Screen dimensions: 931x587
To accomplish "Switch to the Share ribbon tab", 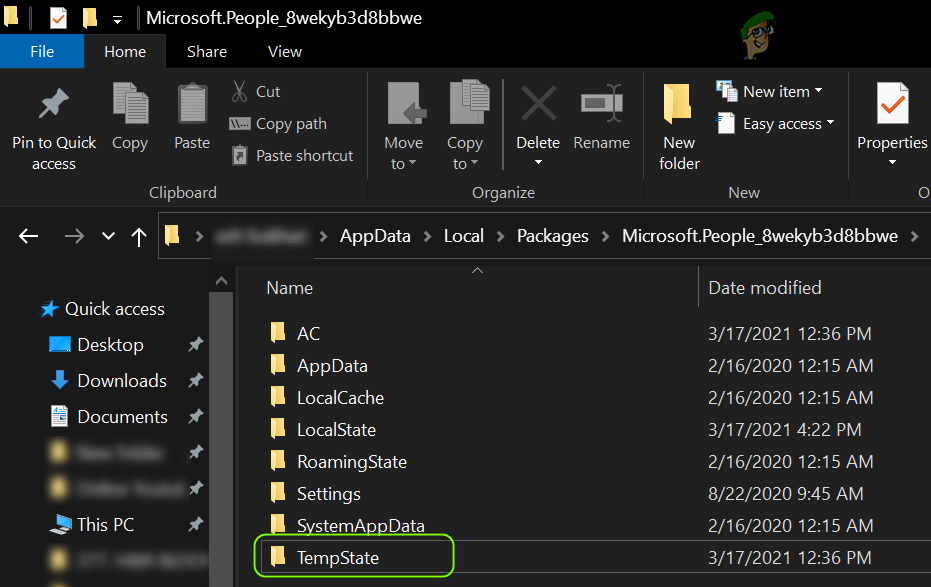I will [206, 52].
